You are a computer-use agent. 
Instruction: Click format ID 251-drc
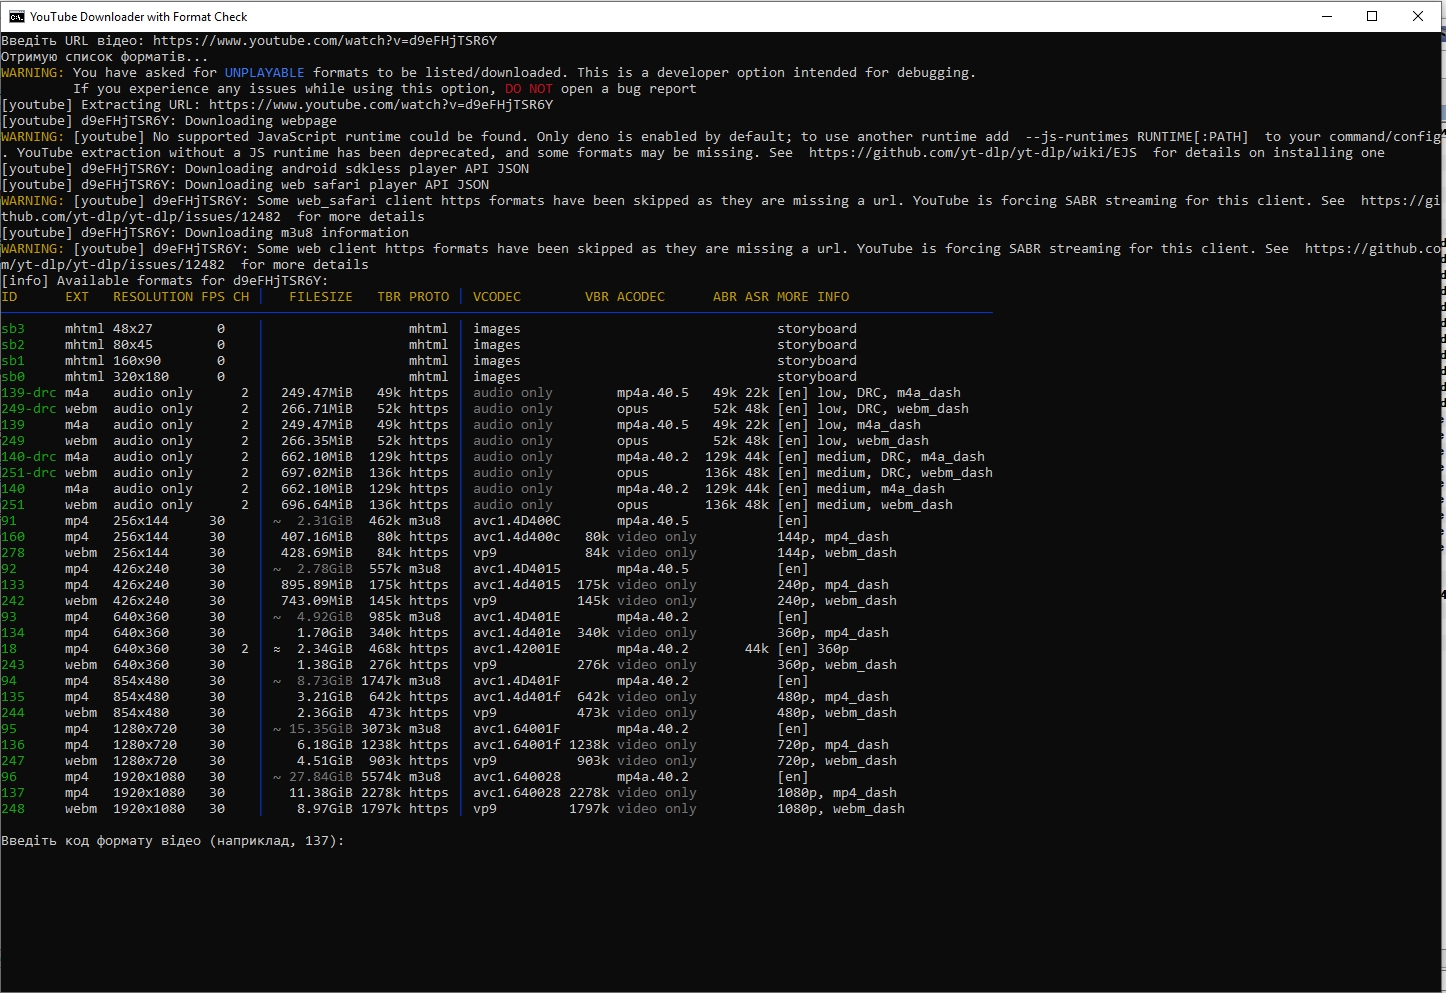(x=29, y=473)
